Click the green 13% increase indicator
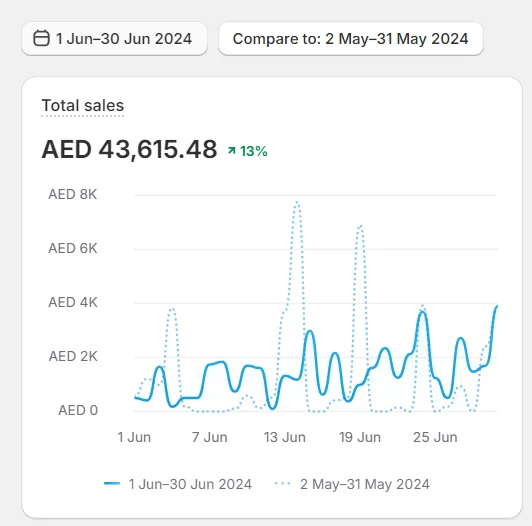532x526 pixels. click(248, 151)
